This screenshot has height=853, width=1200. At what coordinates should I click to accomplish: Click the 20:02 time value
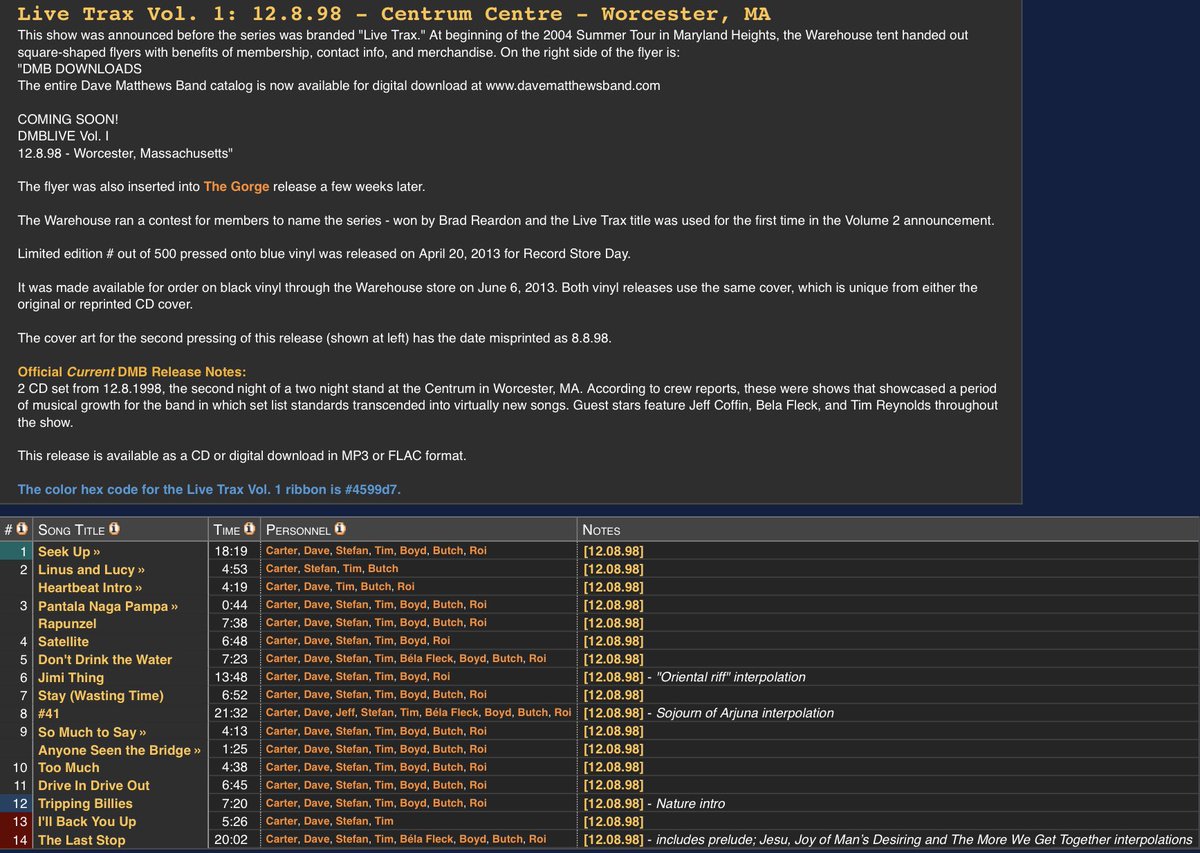pos(231,840)
